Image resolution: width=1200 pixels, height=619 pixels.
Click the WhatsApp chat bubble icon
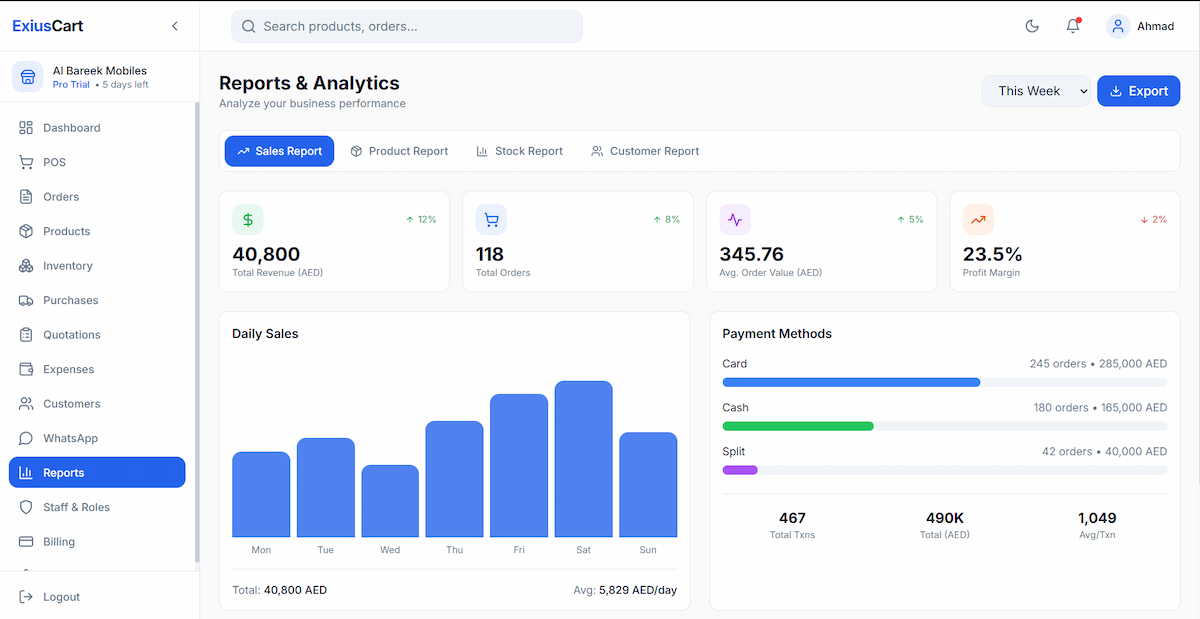26,438
